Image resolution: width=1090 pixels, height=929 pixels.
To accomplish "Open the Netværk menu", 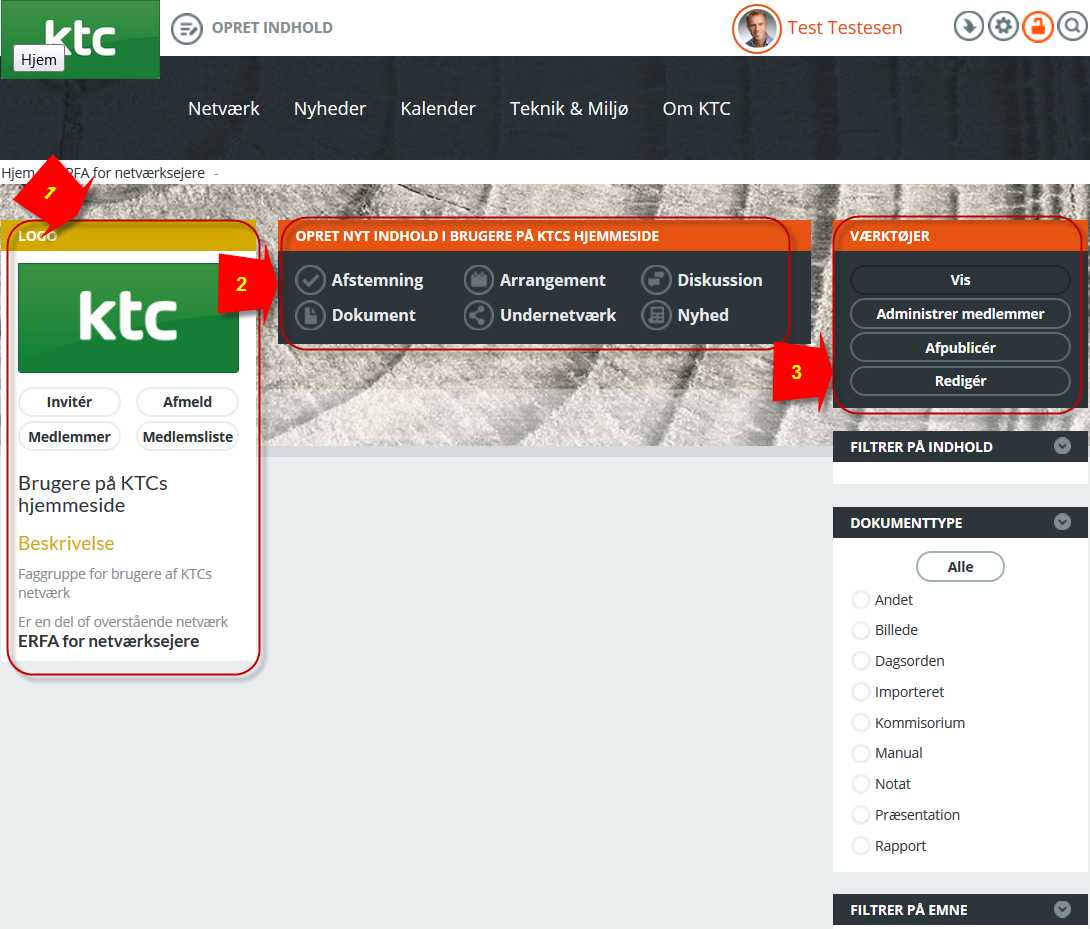I will point(224,108).
